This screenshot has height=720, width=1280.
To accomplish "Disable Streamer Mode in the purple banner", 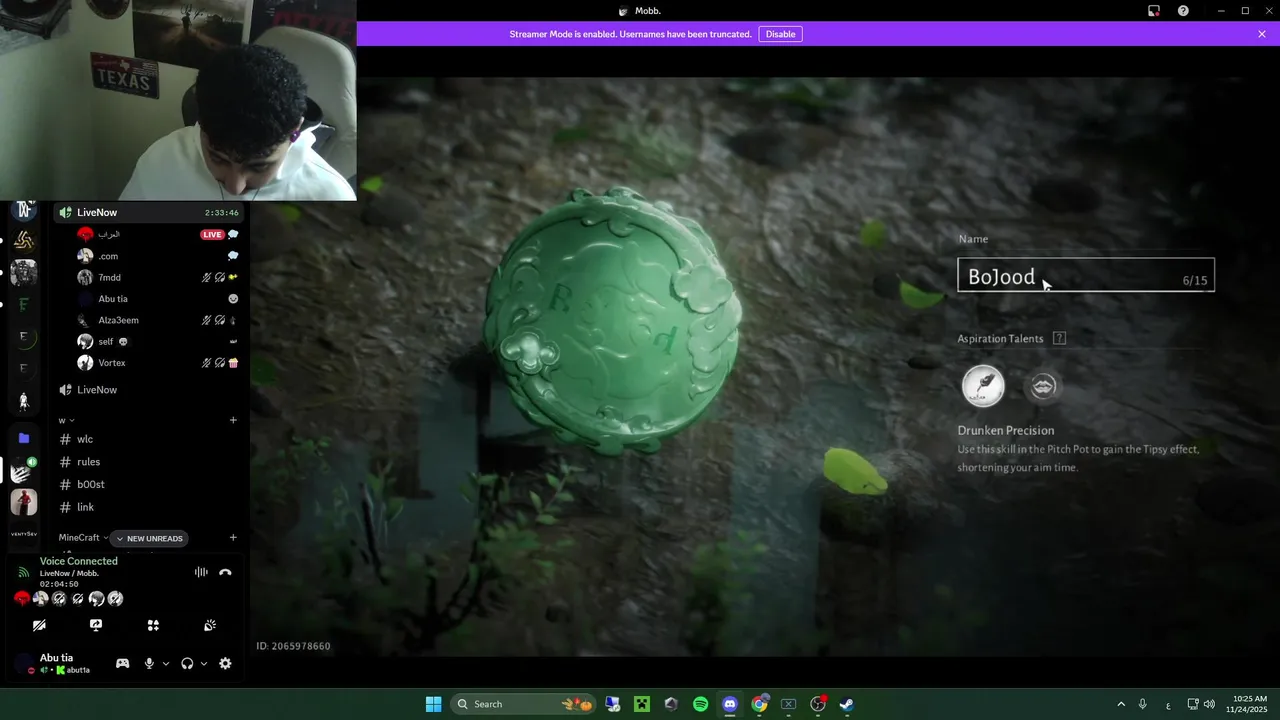I will tap(780, 34).
